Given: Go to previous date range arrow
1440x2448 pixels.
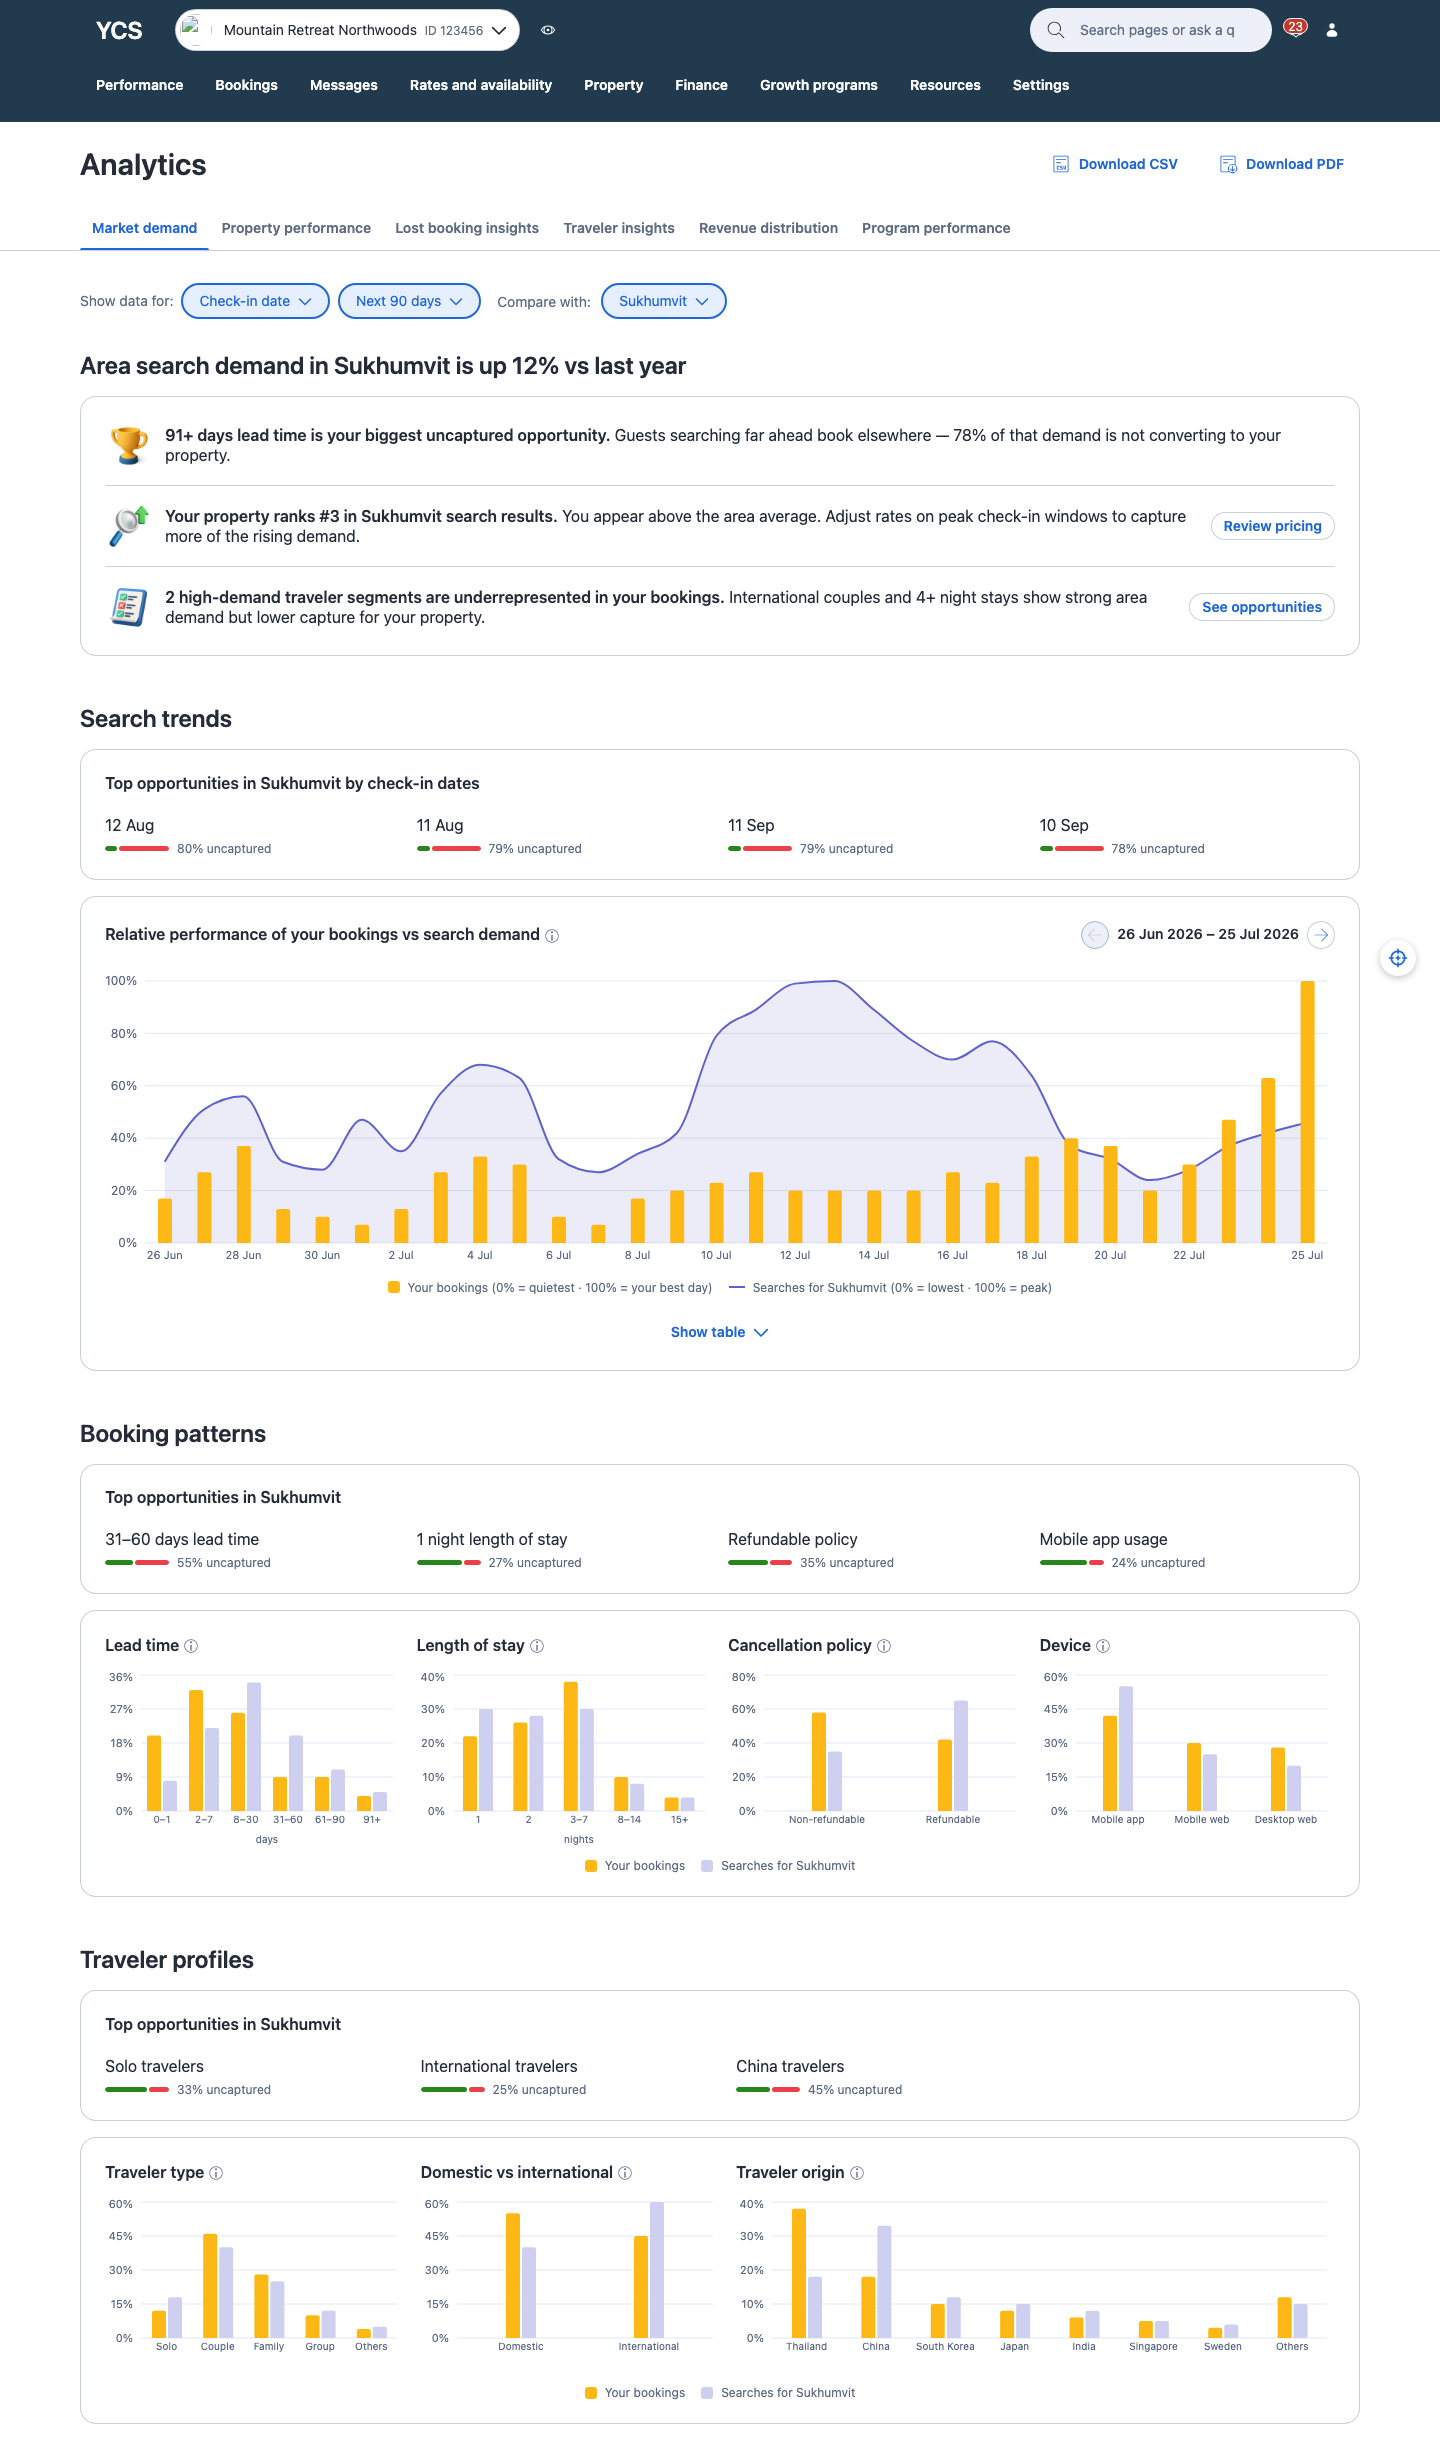Looking at the screenshot, I should click(x=1095, y=935).
